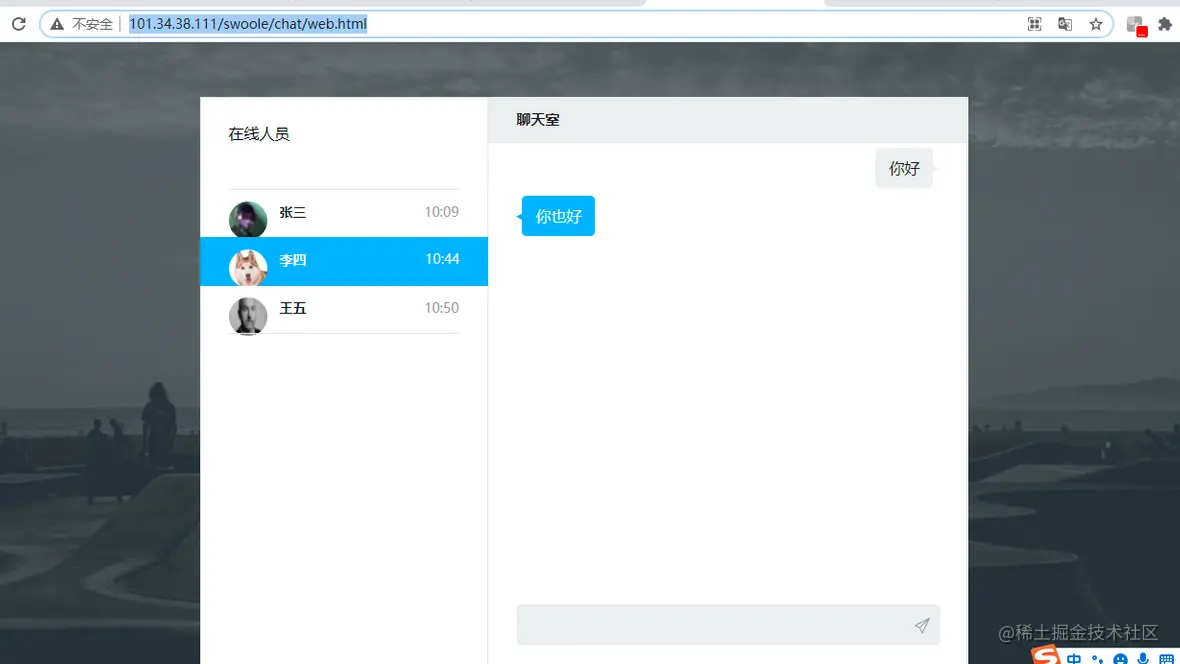
Task: Click the Sogou input method S icon
Action: coord(1045,655)
